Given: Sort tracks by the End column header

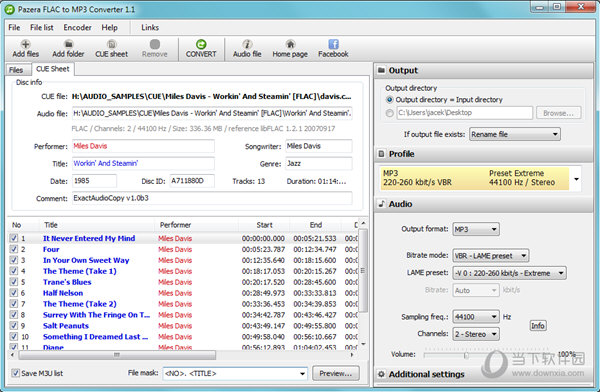Looking at the screenshot, I should [x=315, y=225].
